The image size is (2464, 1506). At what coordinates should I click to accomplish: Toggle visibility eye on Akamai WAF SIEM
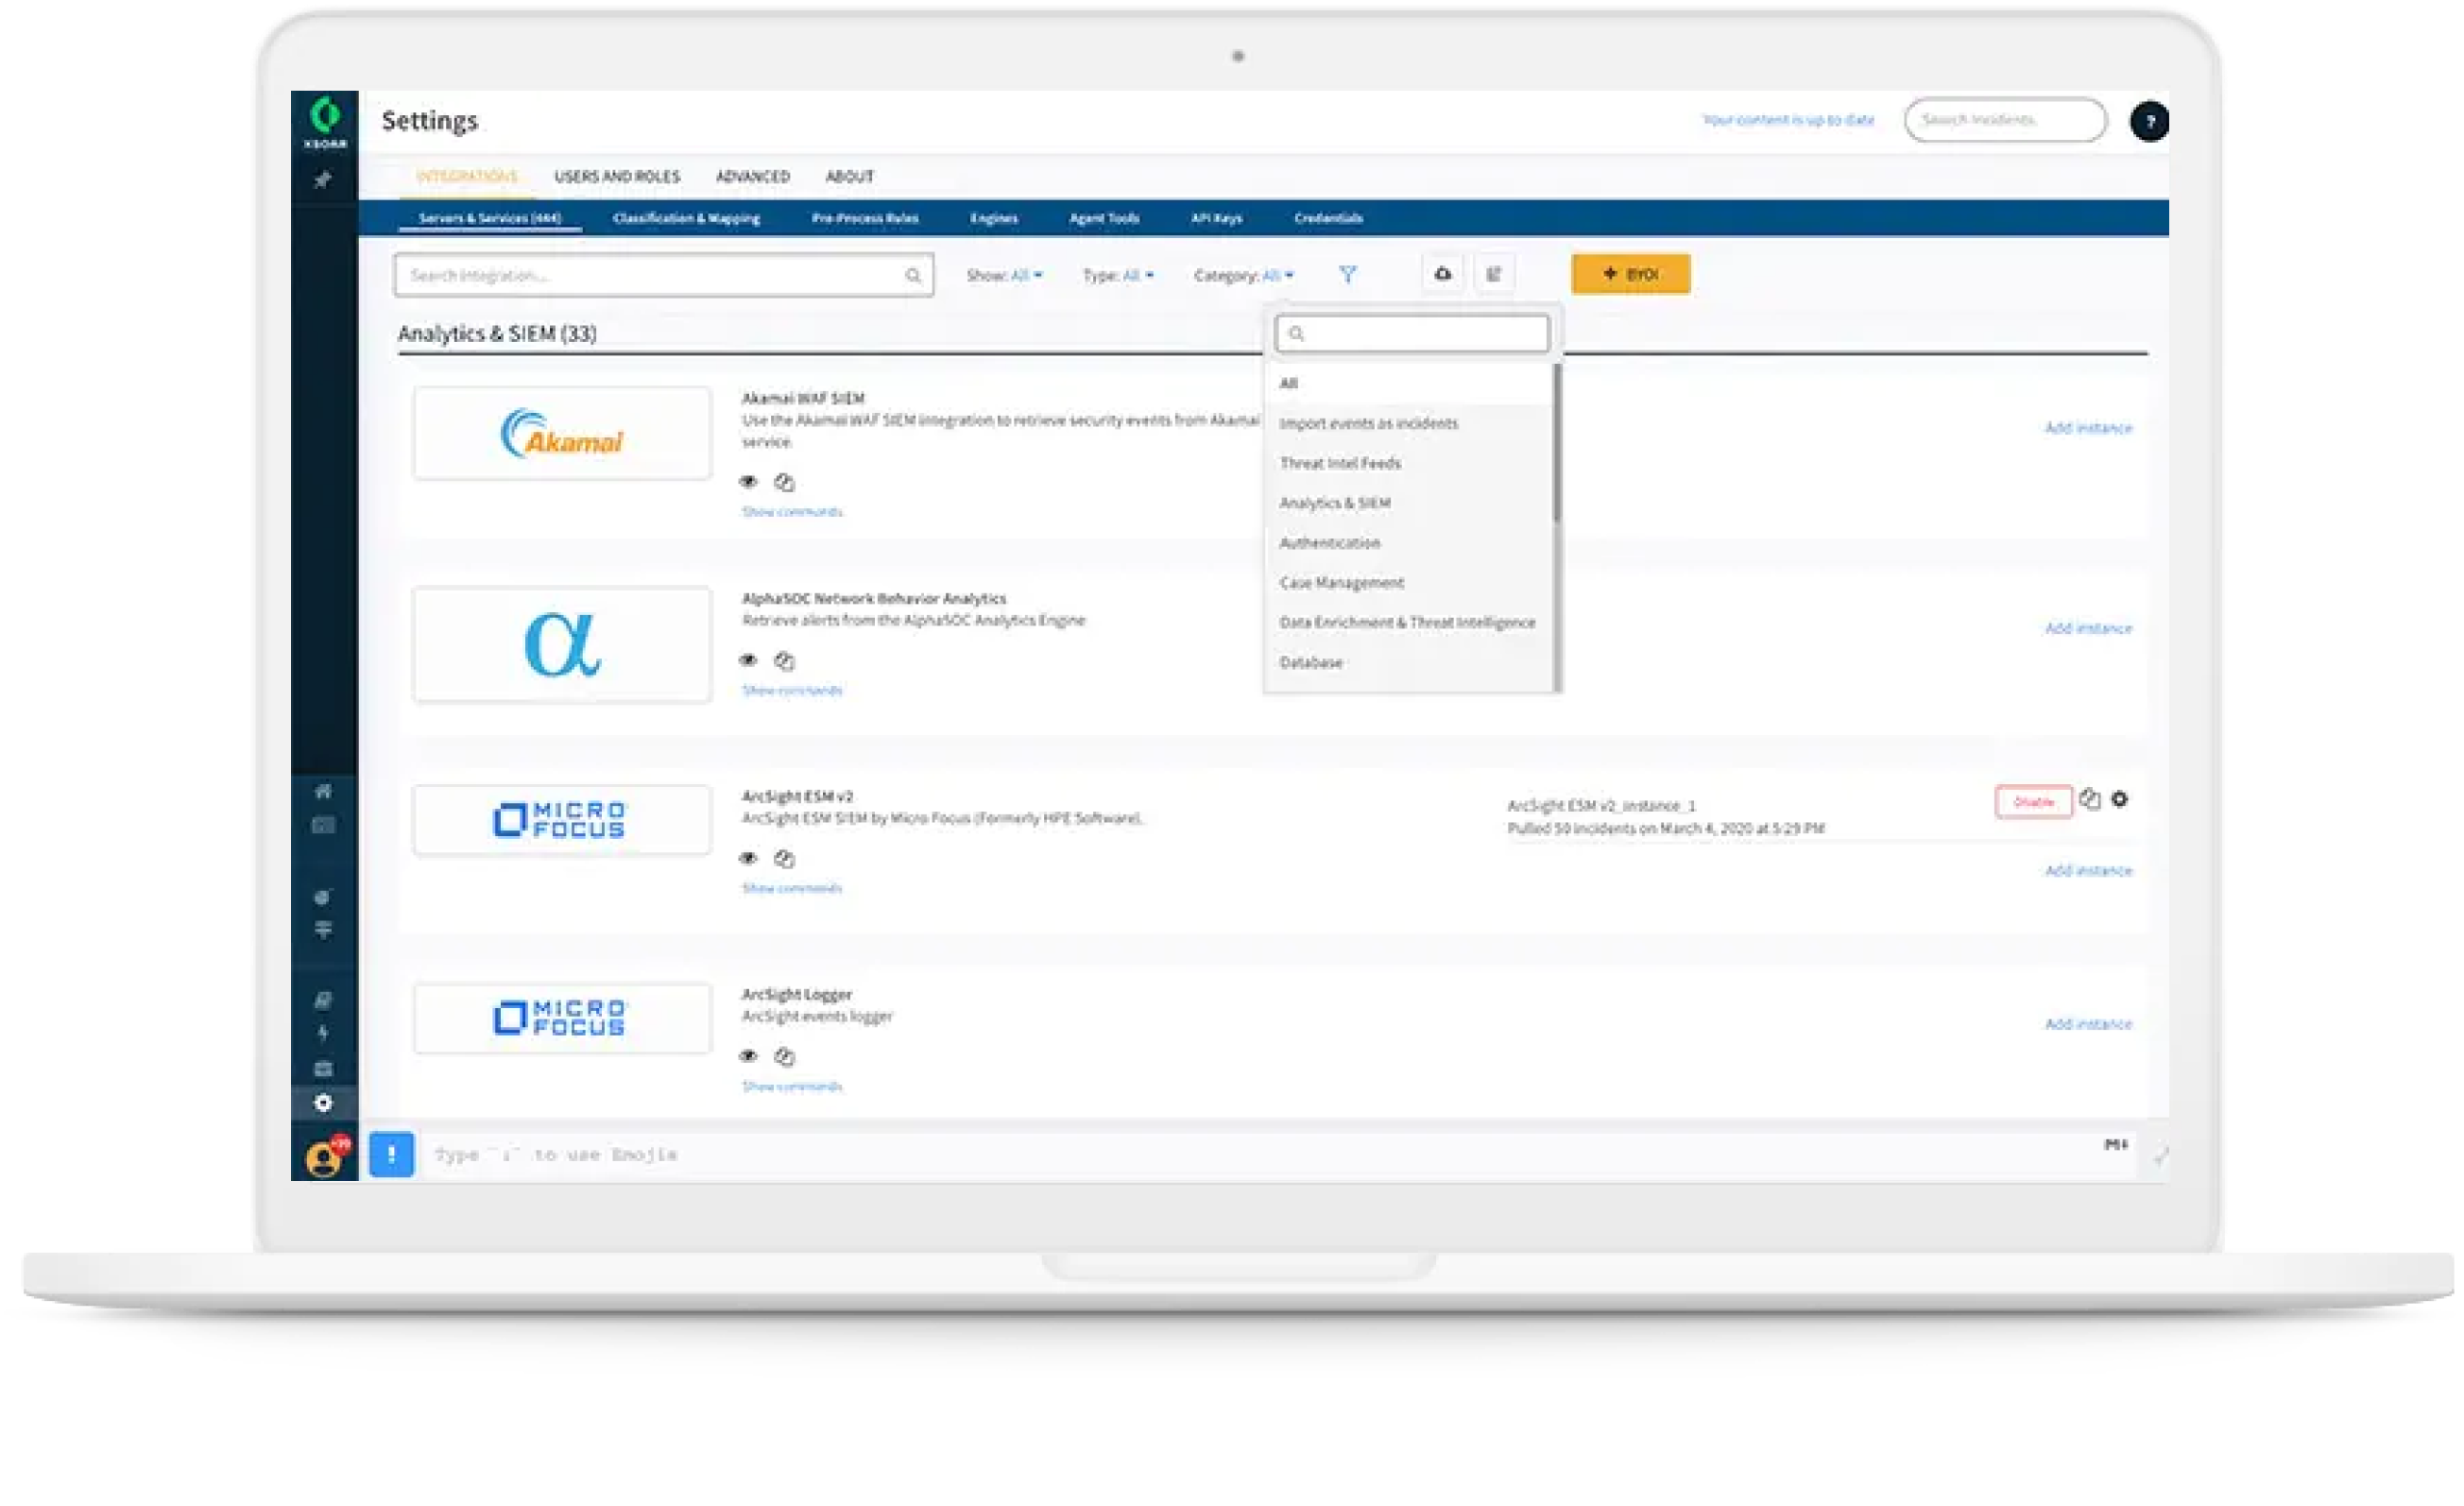(748, 482)
